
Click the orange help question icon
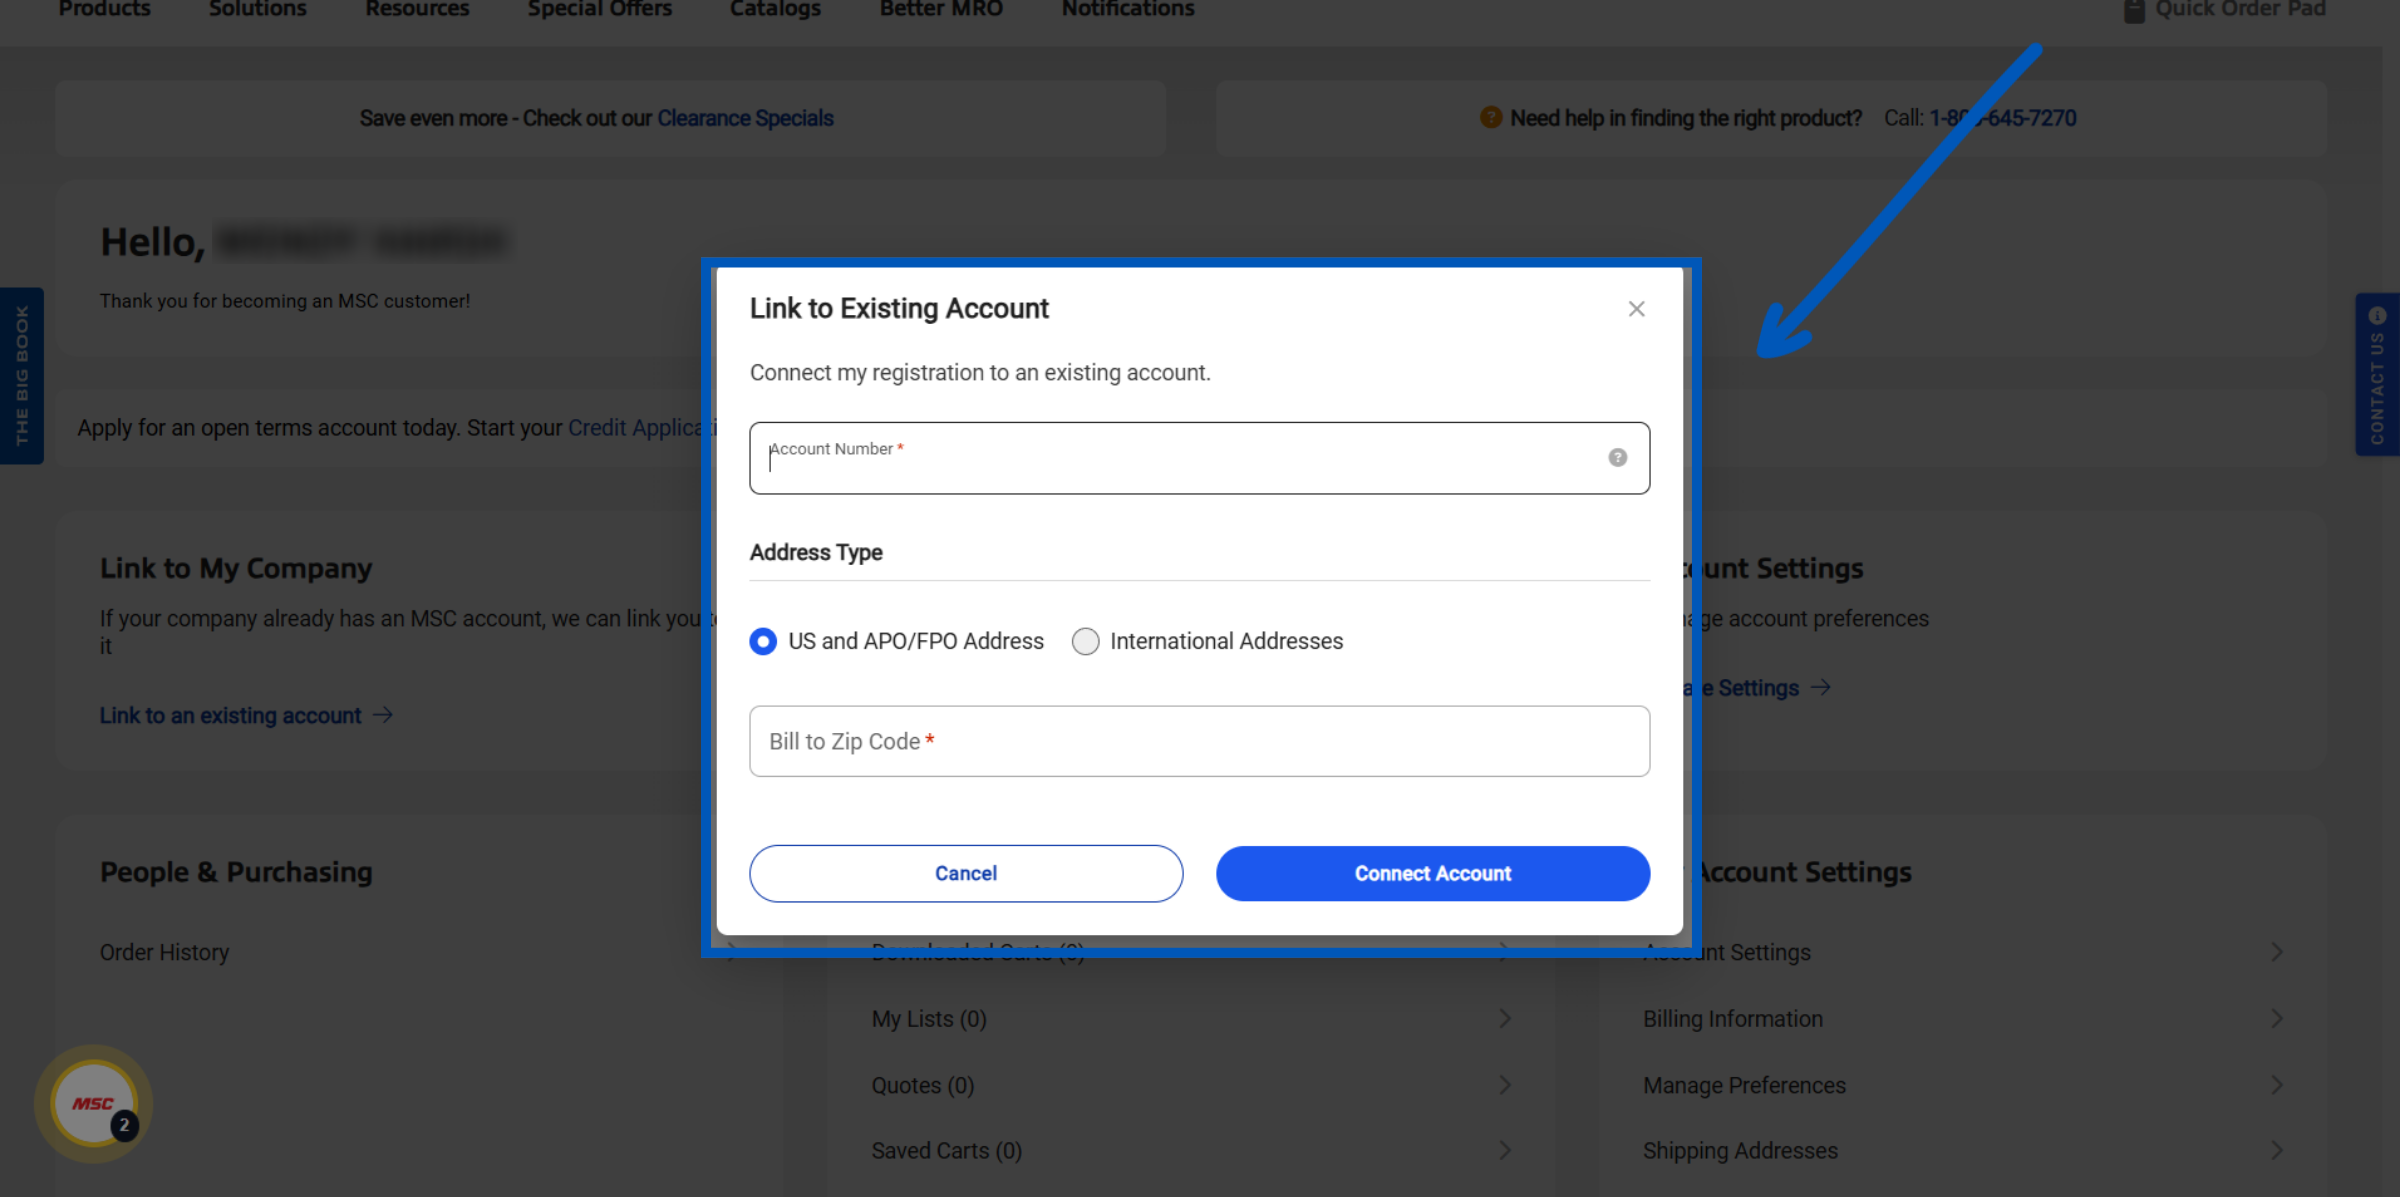pos(1491,118)
